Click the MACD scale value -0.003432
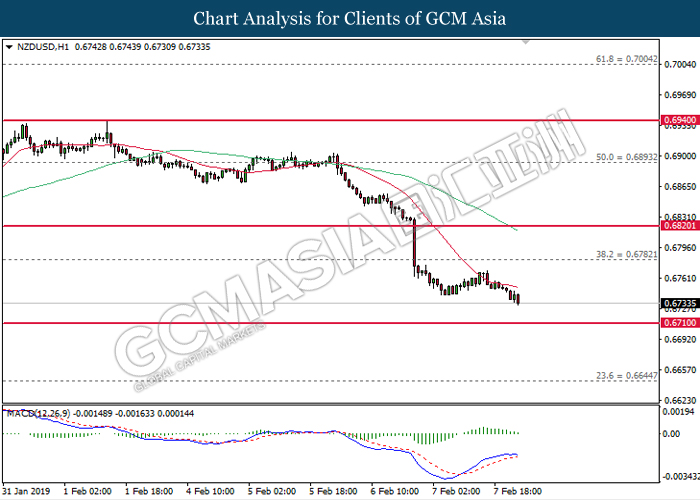700x500 pixels. [681, 477]
